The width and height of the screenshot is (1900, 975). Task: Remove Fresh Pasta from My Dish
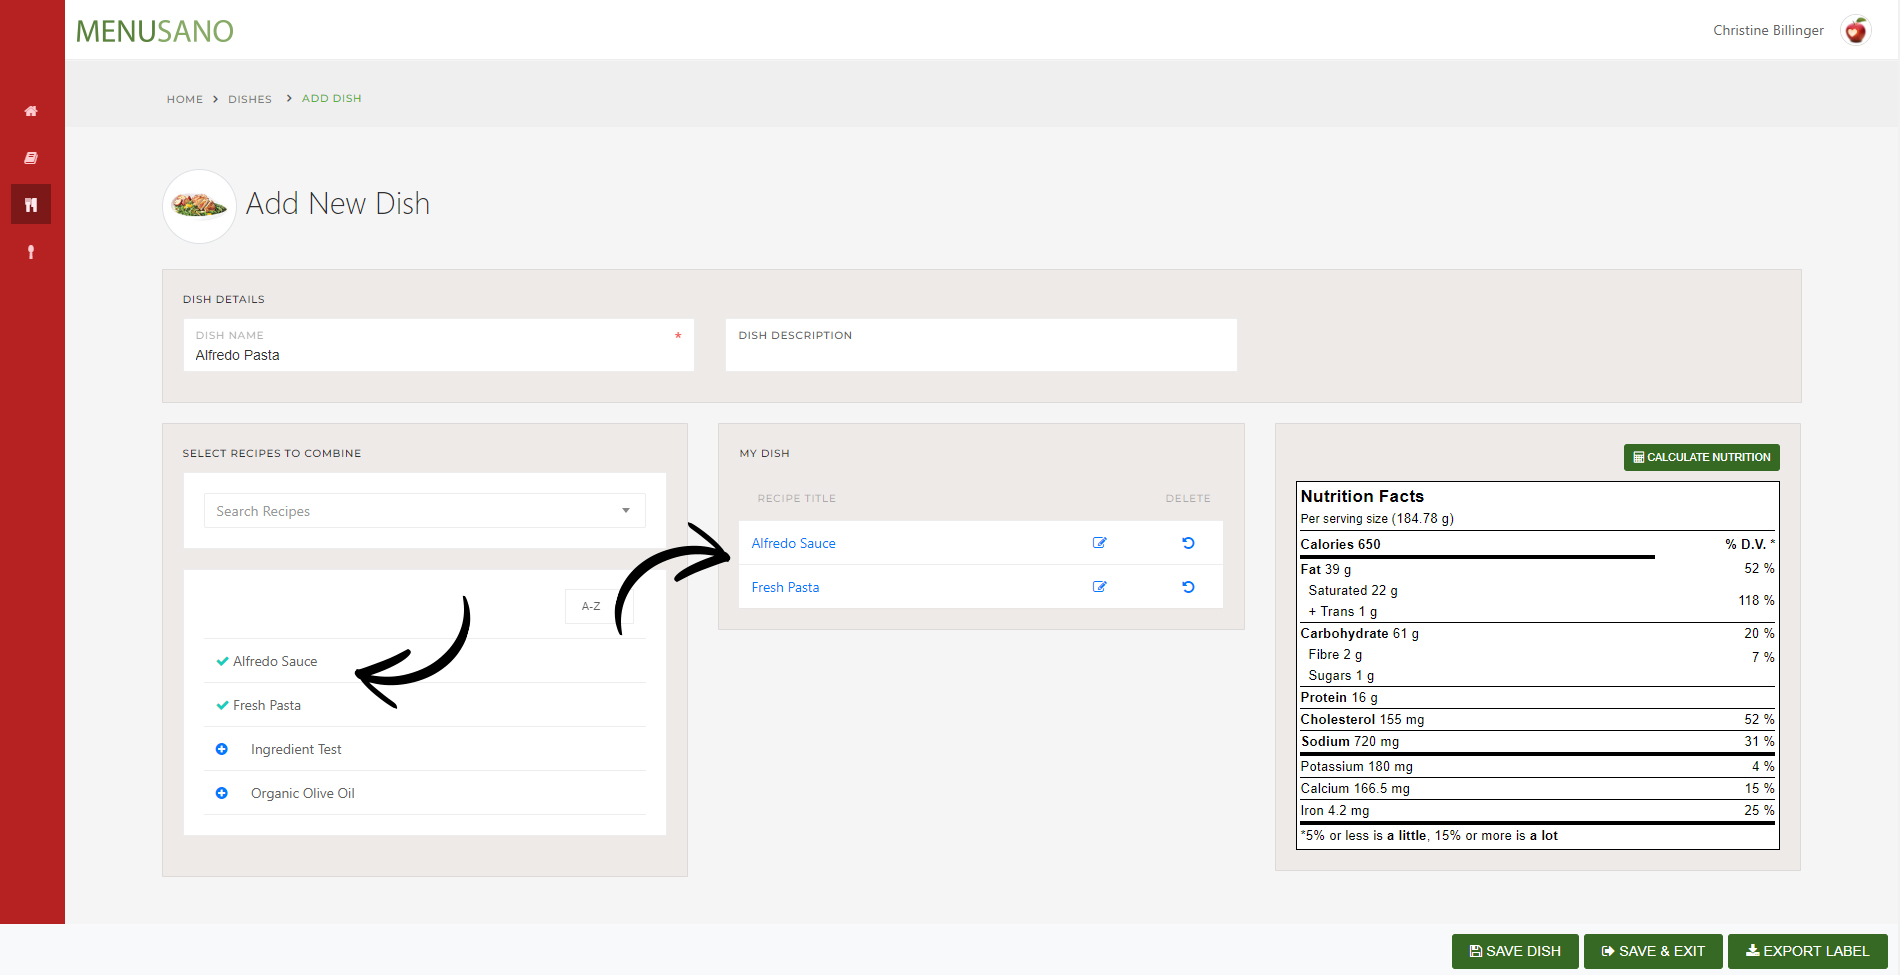(x=1188, y=587)
